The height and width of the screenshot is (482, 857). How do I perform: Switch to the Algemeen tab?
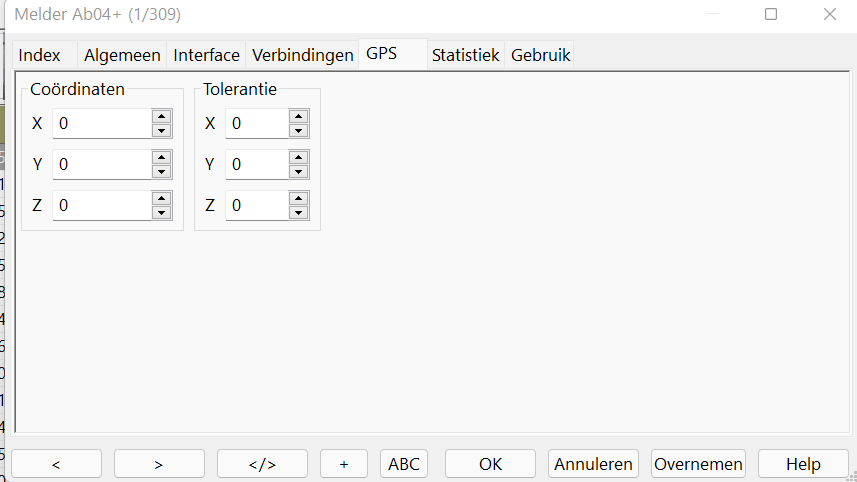pos(122,55)
